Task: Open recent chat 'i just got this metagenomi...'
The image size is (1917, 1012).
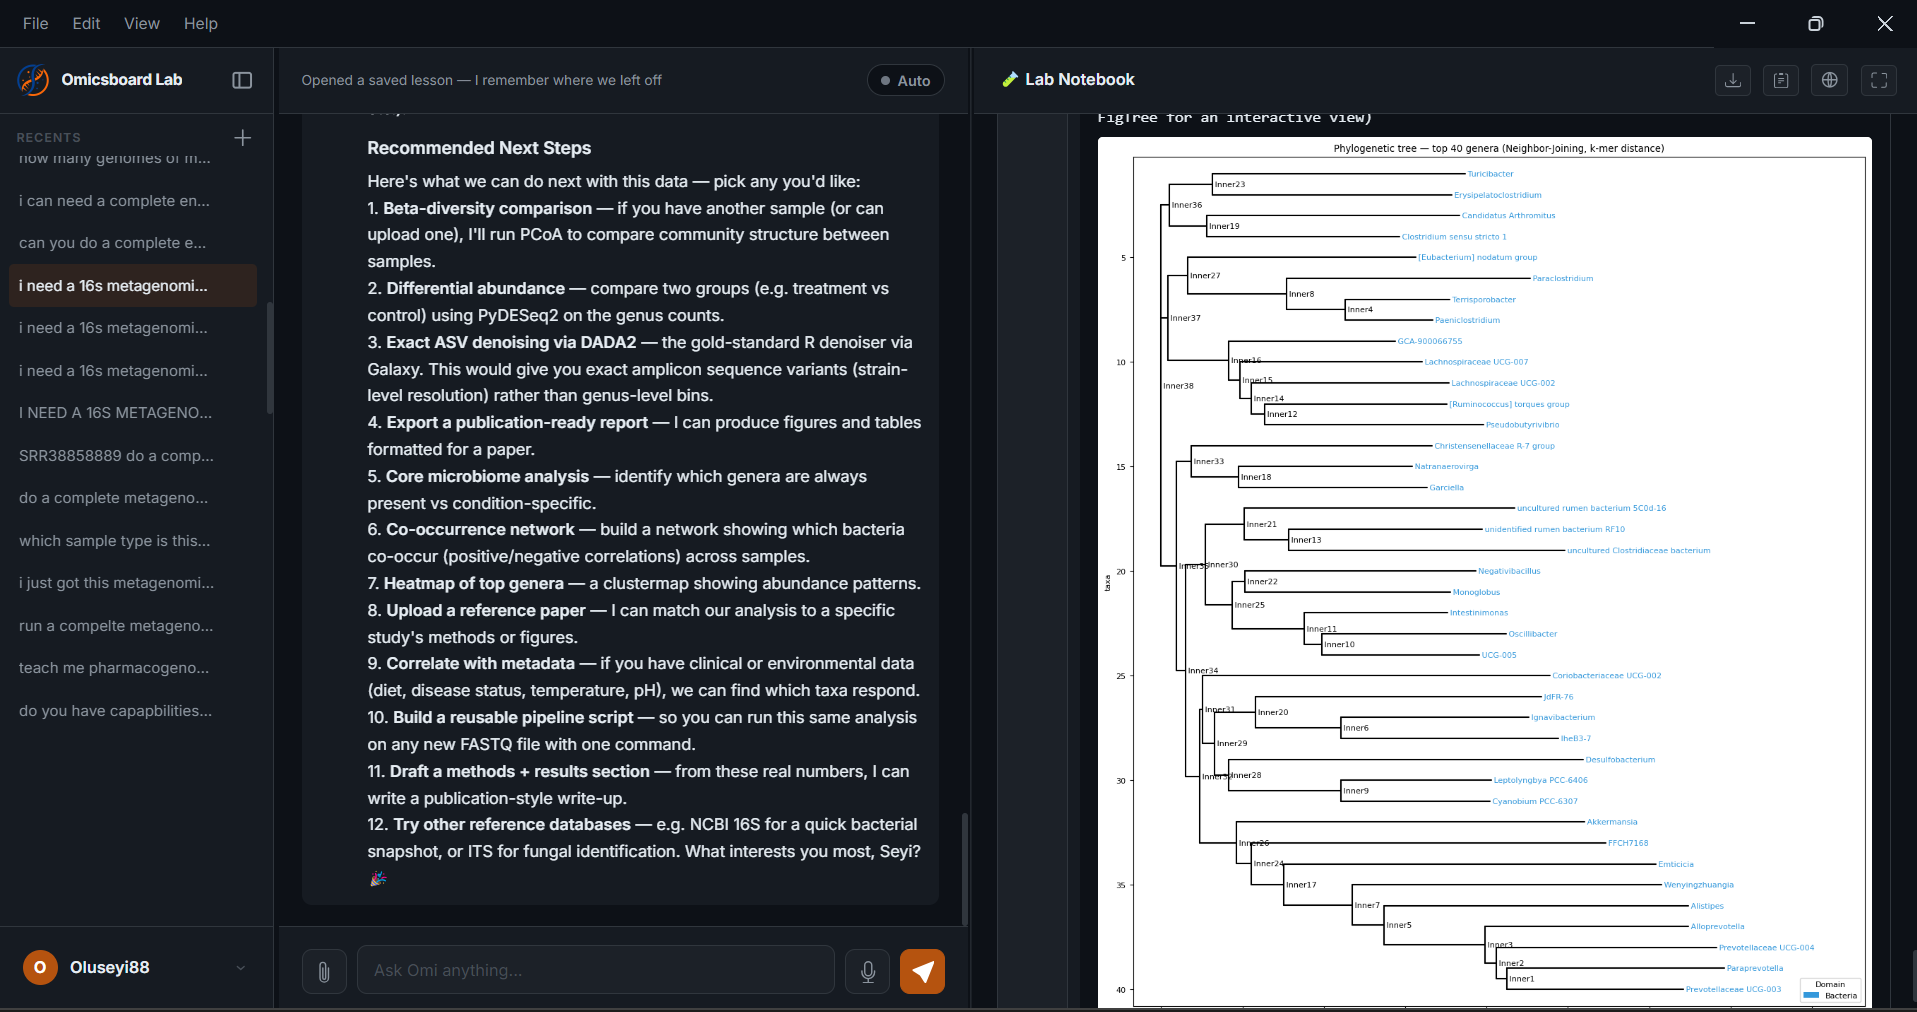Action: point(132,583)
